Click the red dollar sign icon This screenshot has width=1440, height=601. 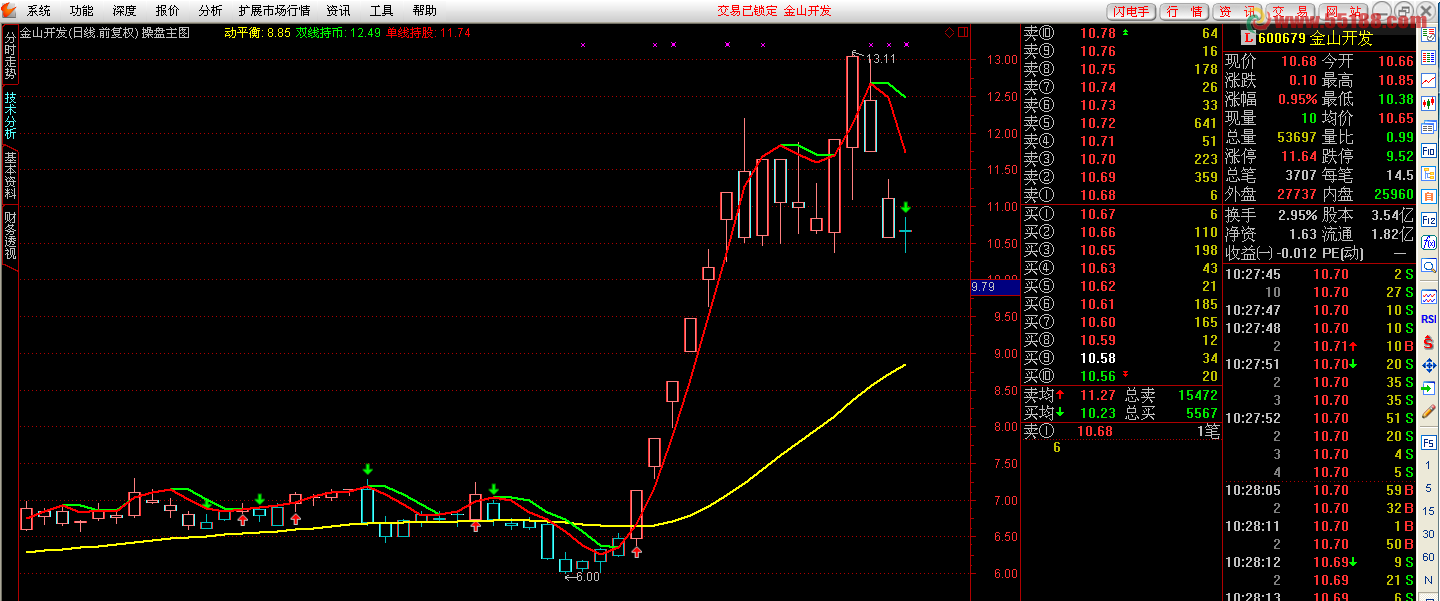click(1428, 343)
